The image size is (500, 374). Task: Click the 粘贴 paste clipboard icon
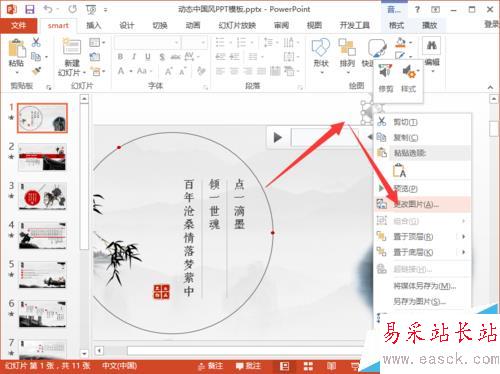[17, 48]
